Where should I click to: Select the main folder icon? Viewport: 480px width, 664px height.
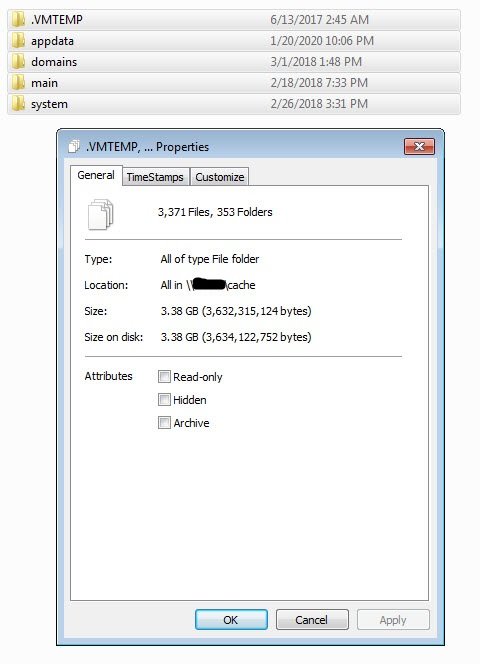coord(18,83)
